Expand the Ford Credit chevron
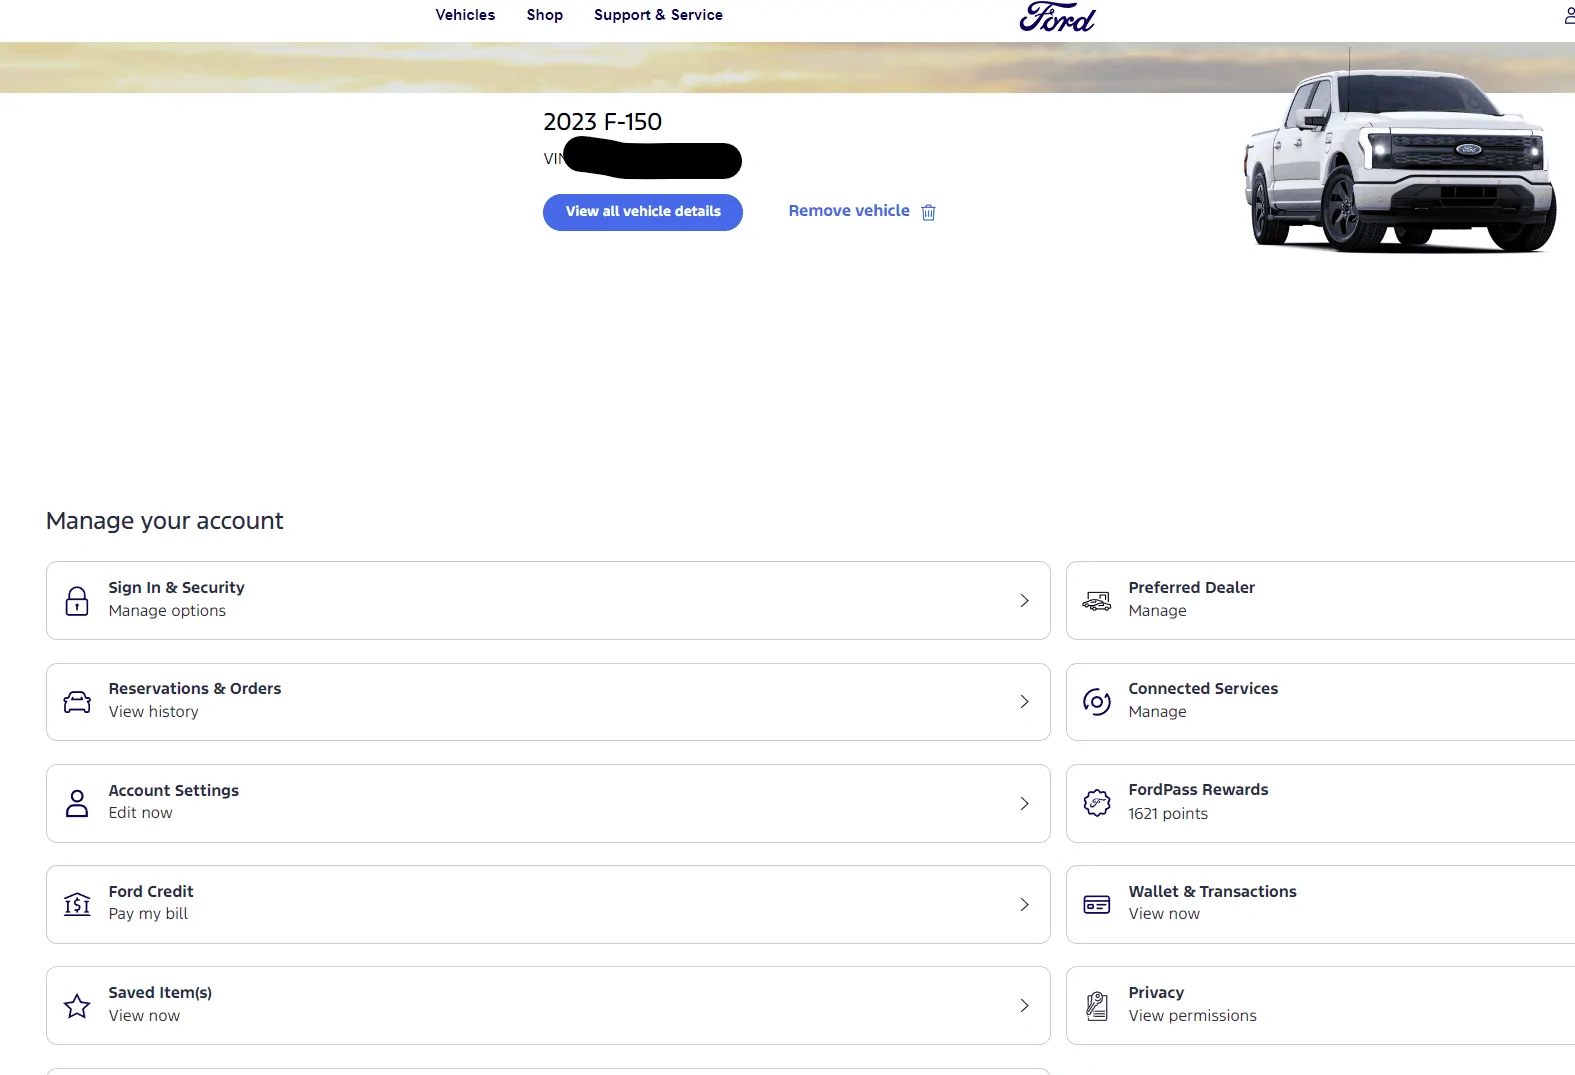Screen dimensions: 1575x1075 (1024, 904)
